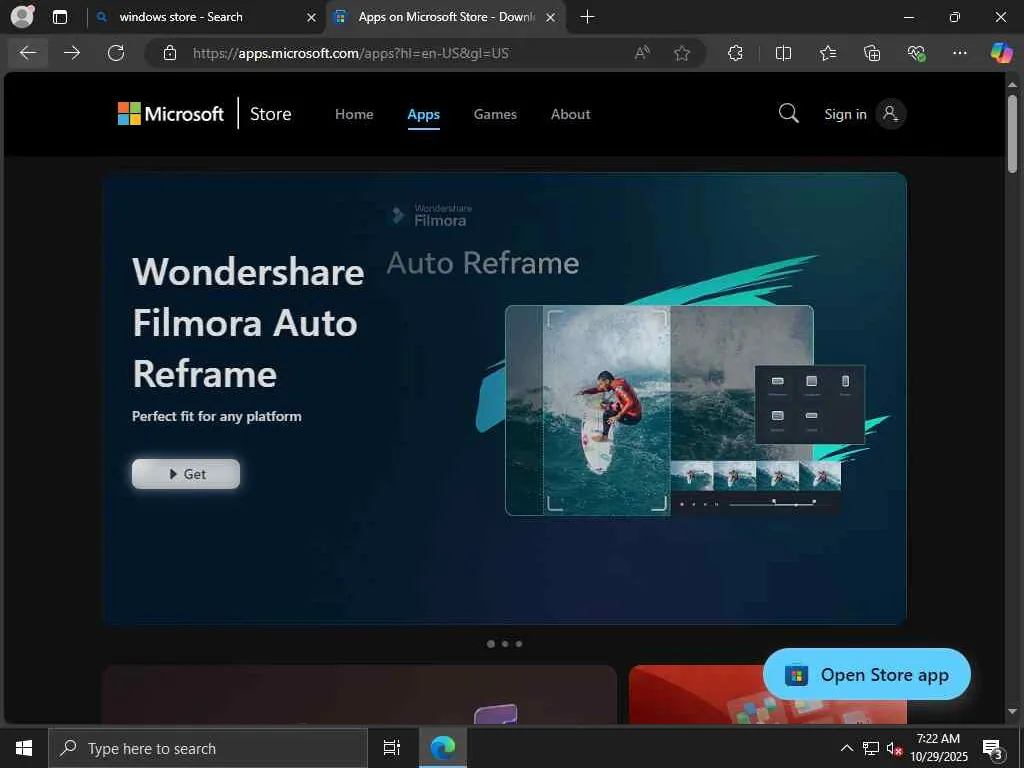Open the Extensions puzzle icon
Screen dimensions: 1024x768
click(735, 53)
